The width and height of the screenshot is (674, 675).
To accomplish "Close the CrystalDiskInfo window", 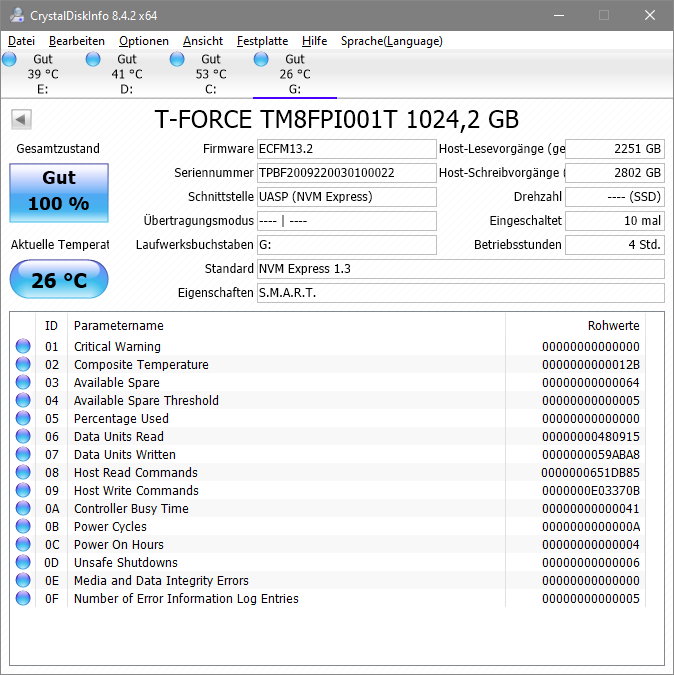I will pyautogui.click(x=650, y=15).
